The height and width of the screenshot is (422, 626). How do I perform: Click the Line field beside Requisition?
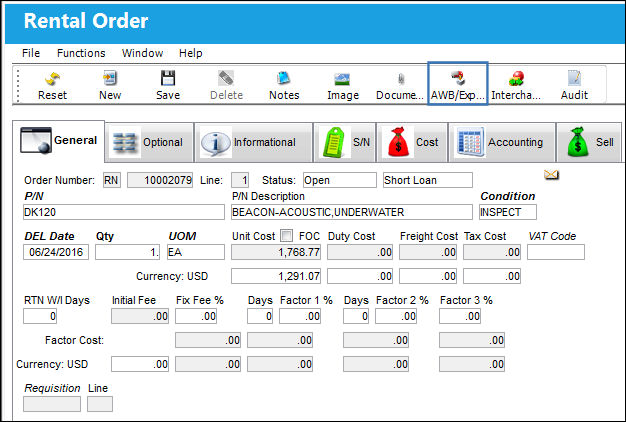click(x=100, y=404)
